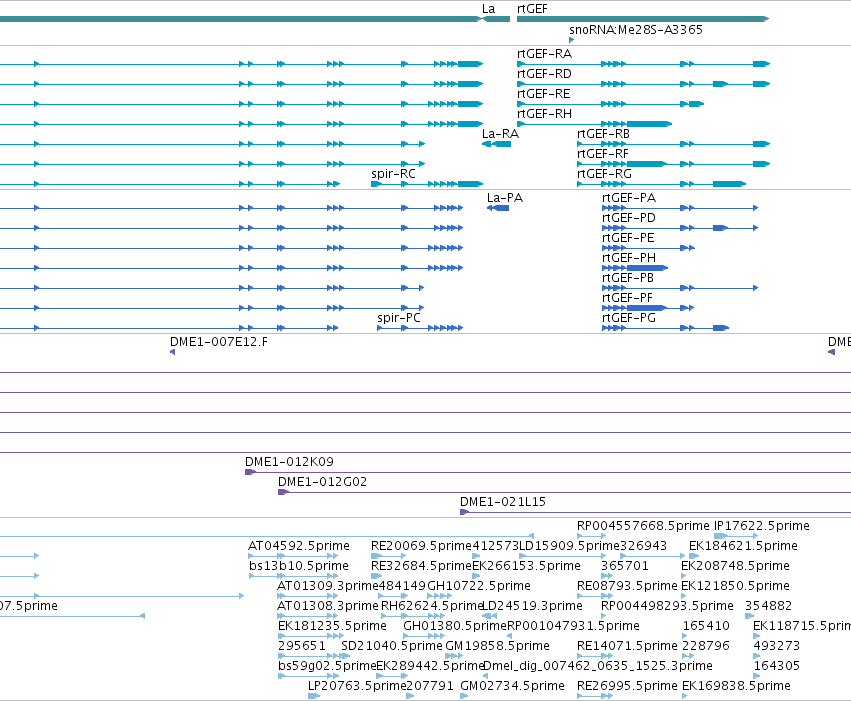Select the SD21040.5prime EST label

coord(392,647)
